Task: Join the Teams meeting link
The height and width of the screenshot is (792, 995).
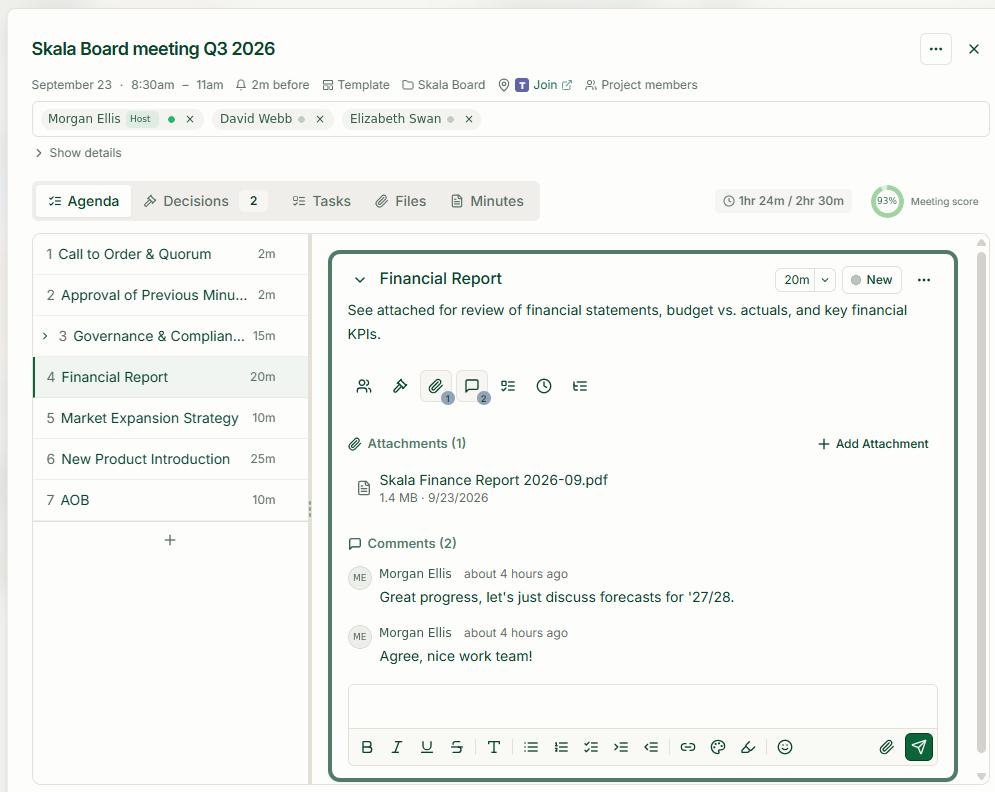Action: pyautogui.click(x=544, y=85)
